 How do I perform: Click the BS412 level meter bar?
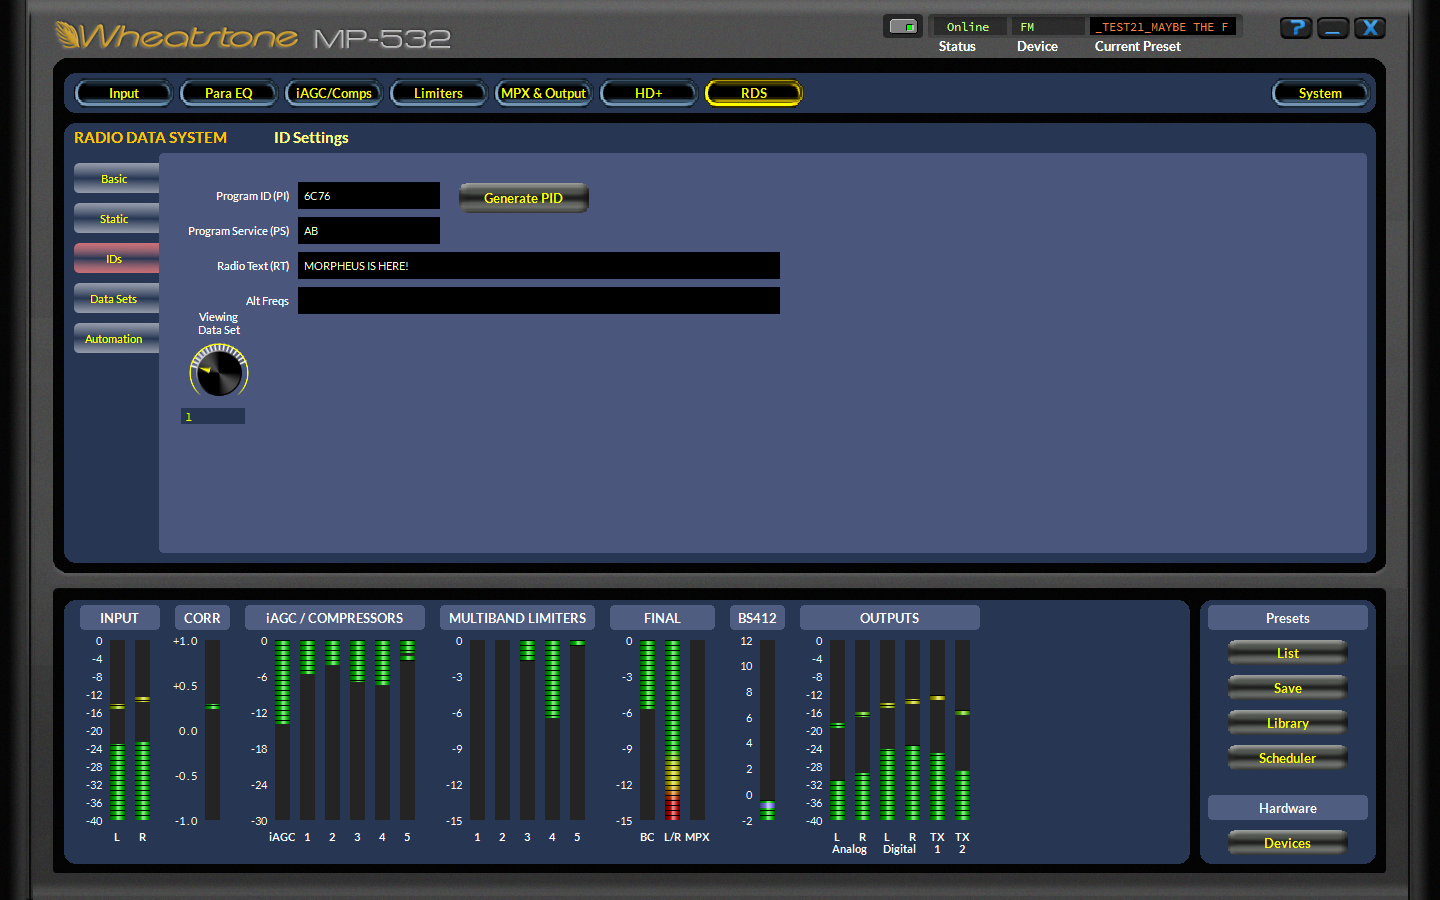click(767, 730)
